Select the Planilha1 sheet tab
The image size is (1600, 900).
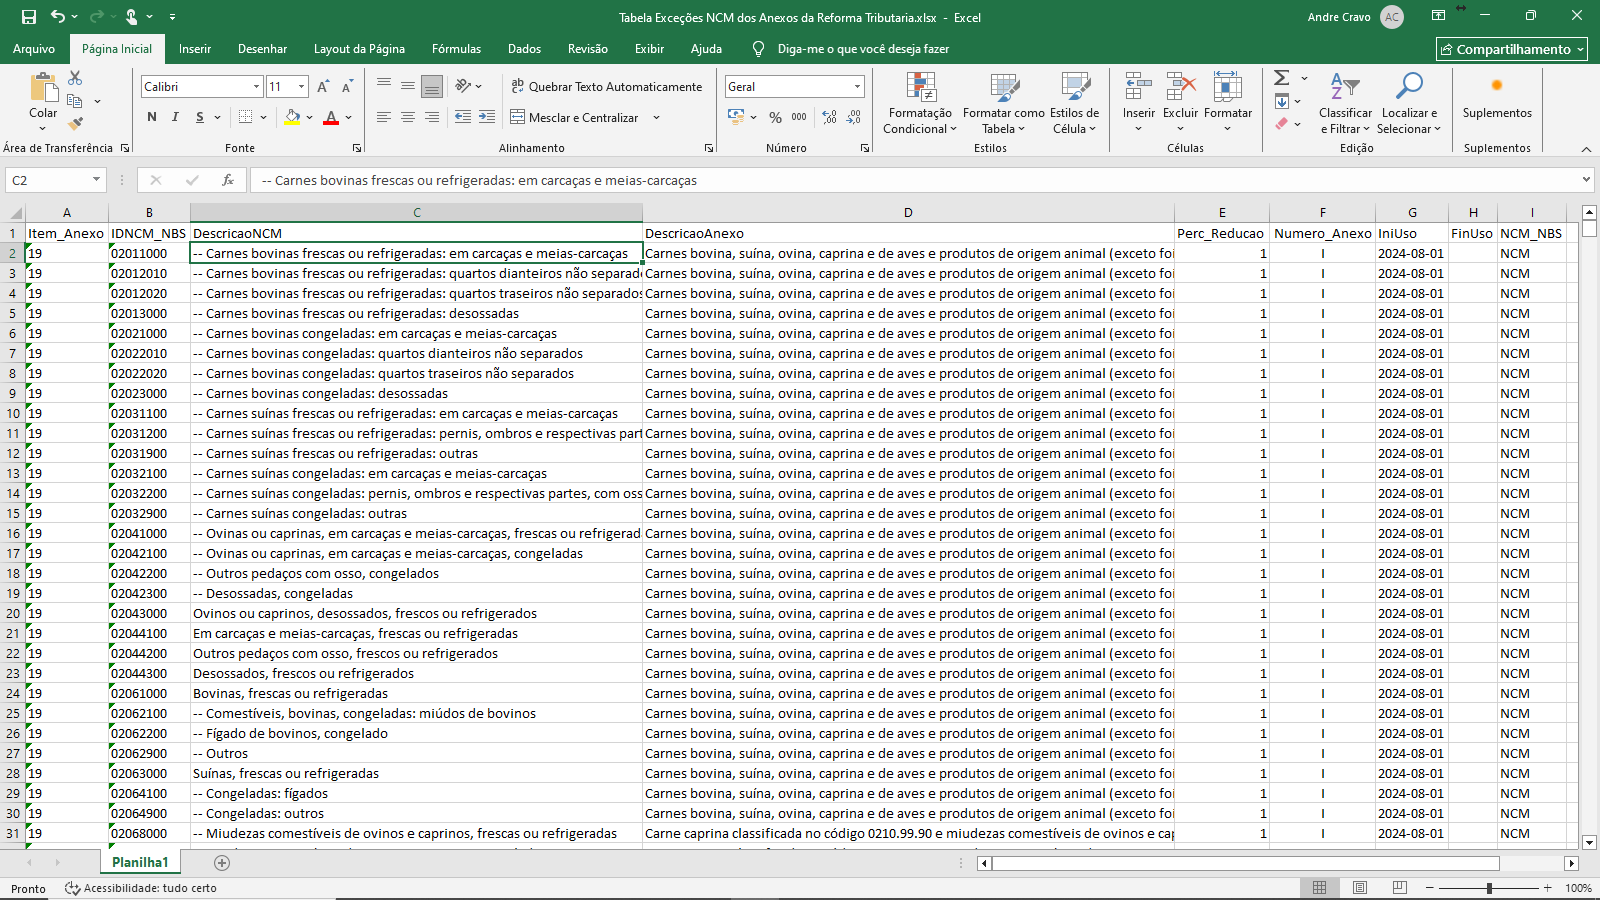point(140,862)
